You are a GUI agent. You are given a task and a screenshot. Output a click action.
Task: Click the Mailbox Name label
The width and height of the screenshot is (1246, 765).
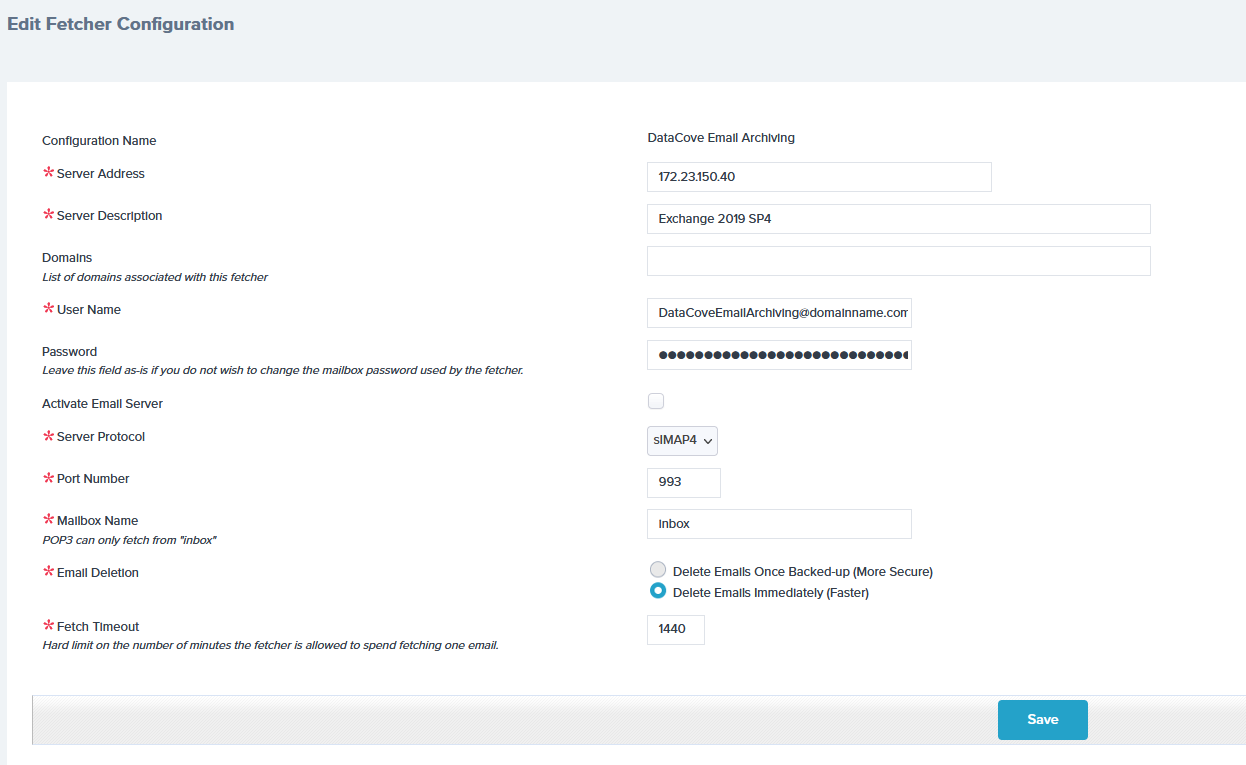pyautogui.click(x=97, y=521)
